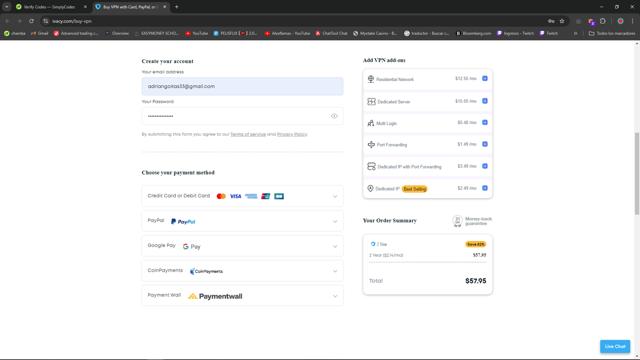
Task: Open the first YouTube bookmark
Action: click(x=197, y=33)
